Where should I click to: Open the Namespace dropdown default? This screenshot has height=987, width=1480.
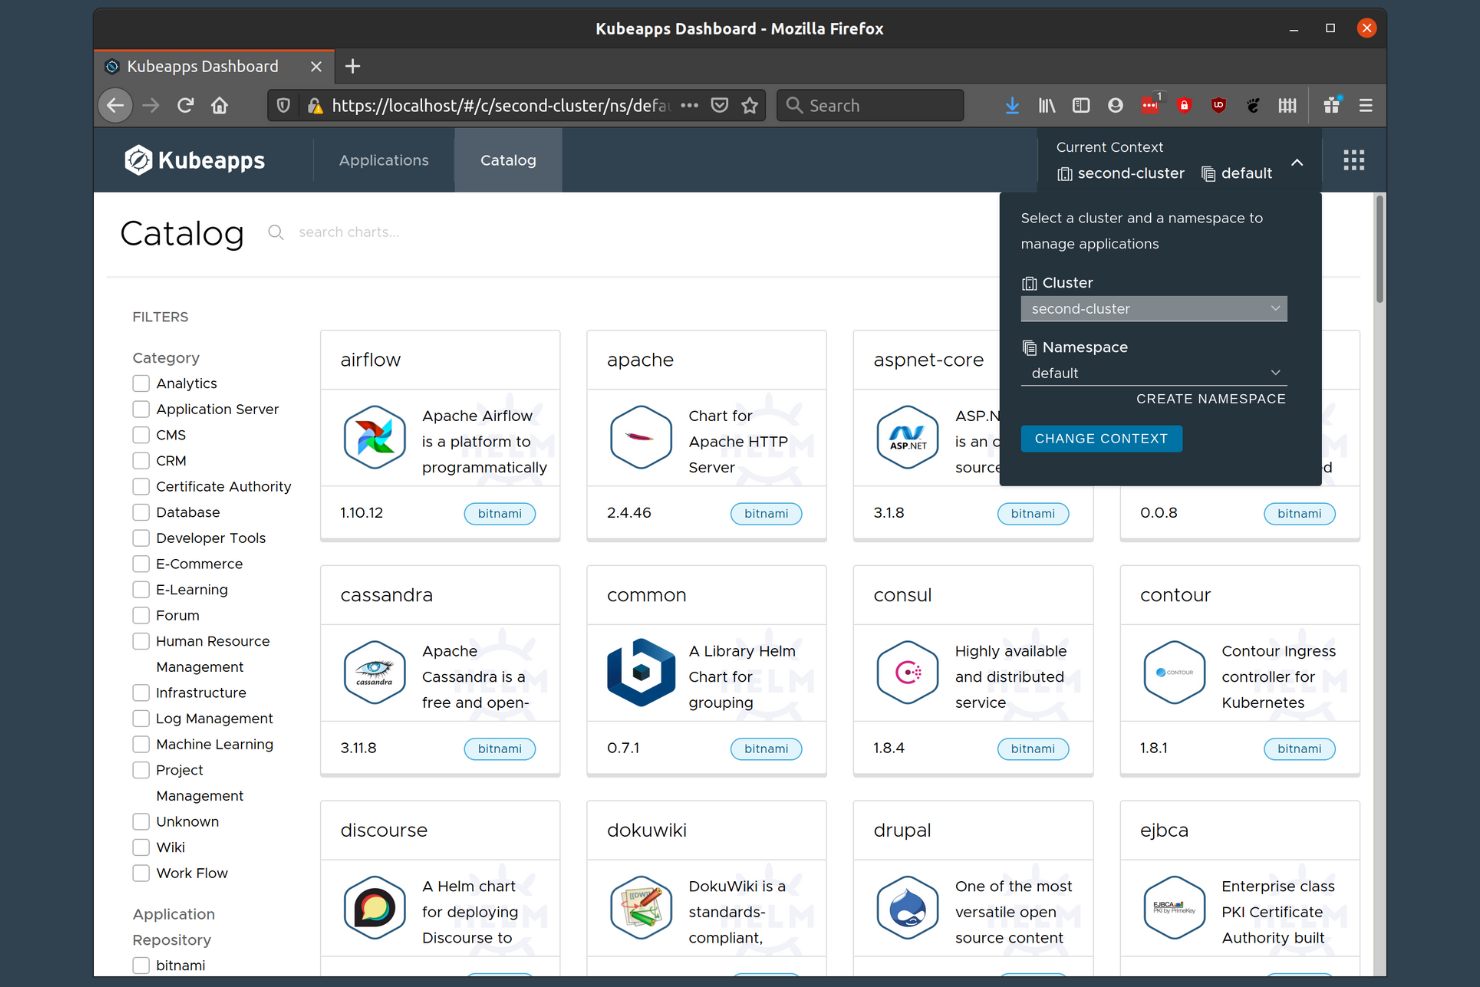click(x=1154, y=373)
